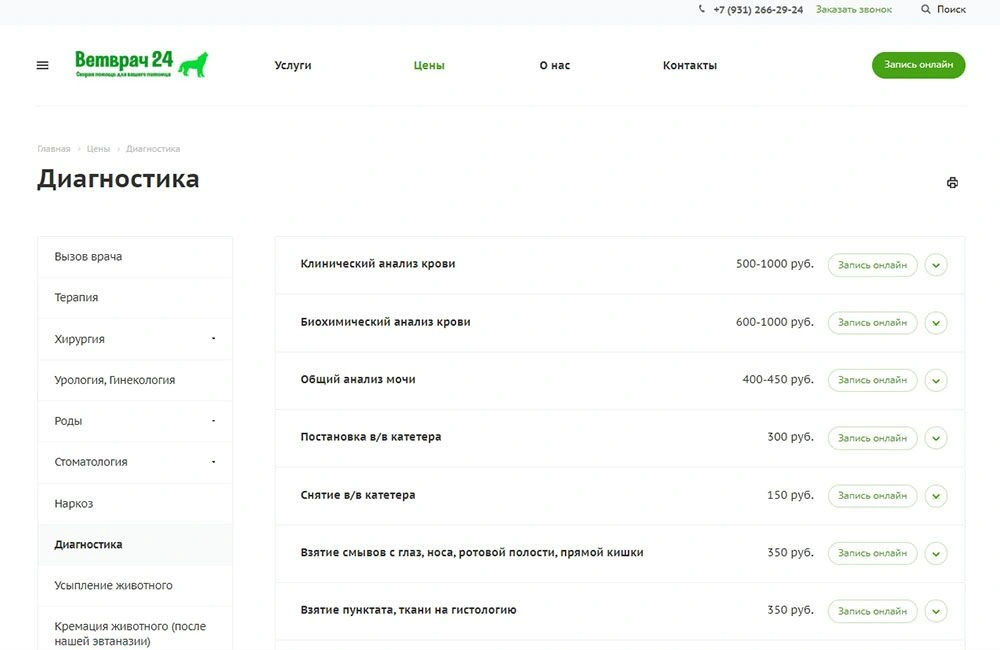Click Заказать звонок link
Screen dimensions: 1000x650
[853, 10]
